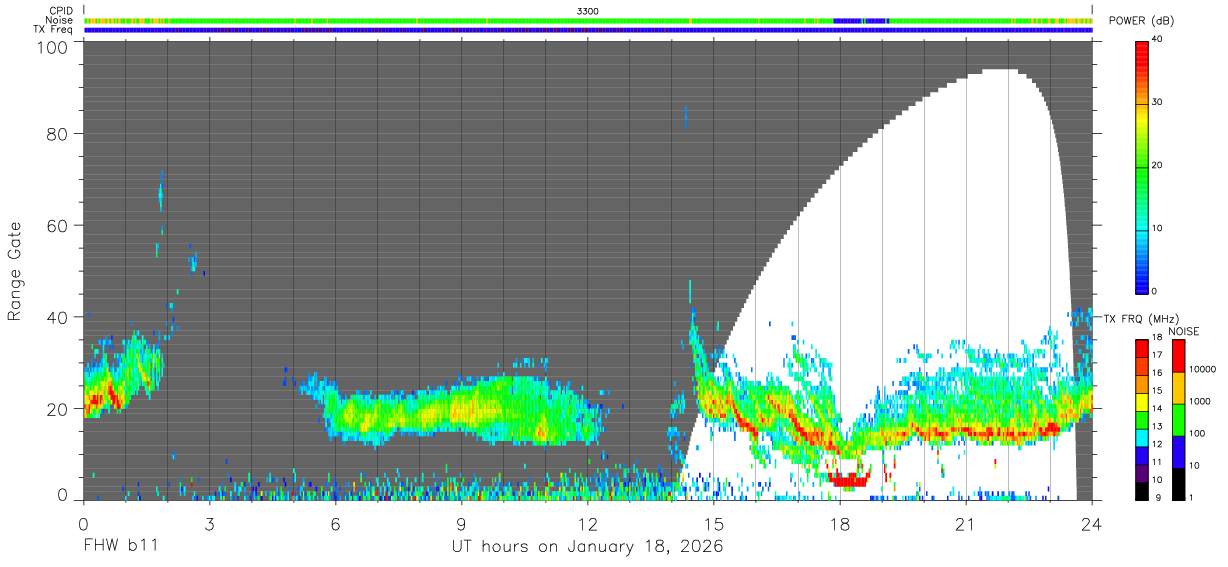Viewport: 1228px width, 567px height.
Task: Pick the red 17-18 MHz TX FRQ swatch
Action: coord(1142,348)
